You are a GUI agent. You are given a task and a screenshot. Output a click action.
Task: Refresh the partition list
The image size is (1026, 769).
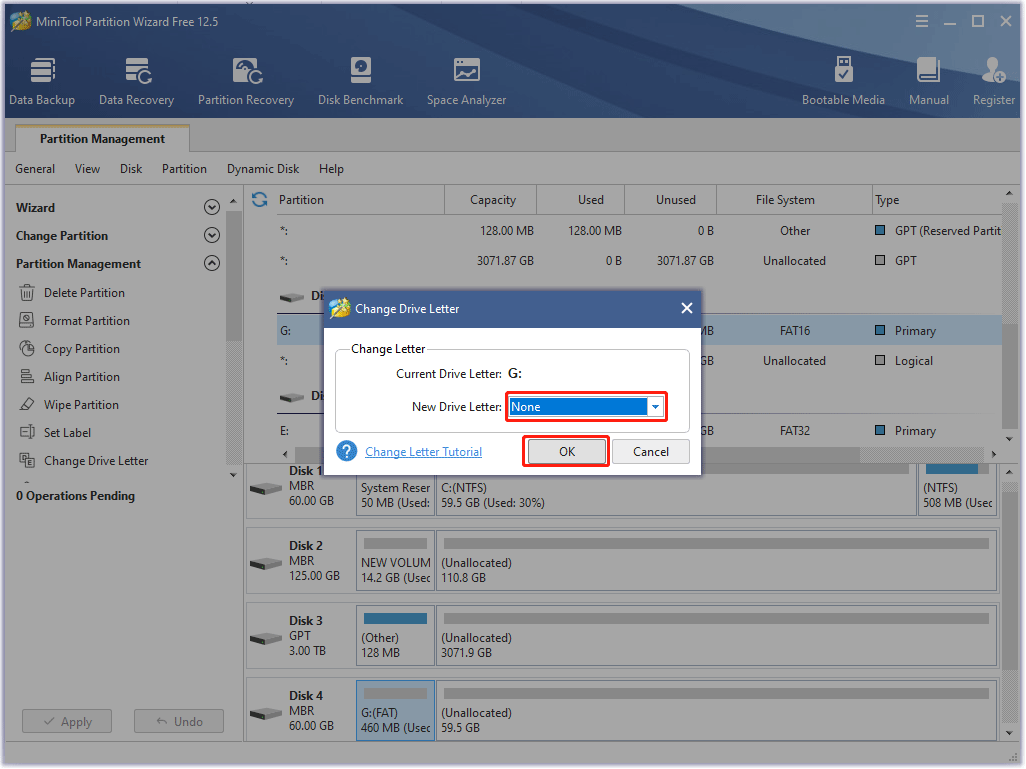click(x=259, y=199)
